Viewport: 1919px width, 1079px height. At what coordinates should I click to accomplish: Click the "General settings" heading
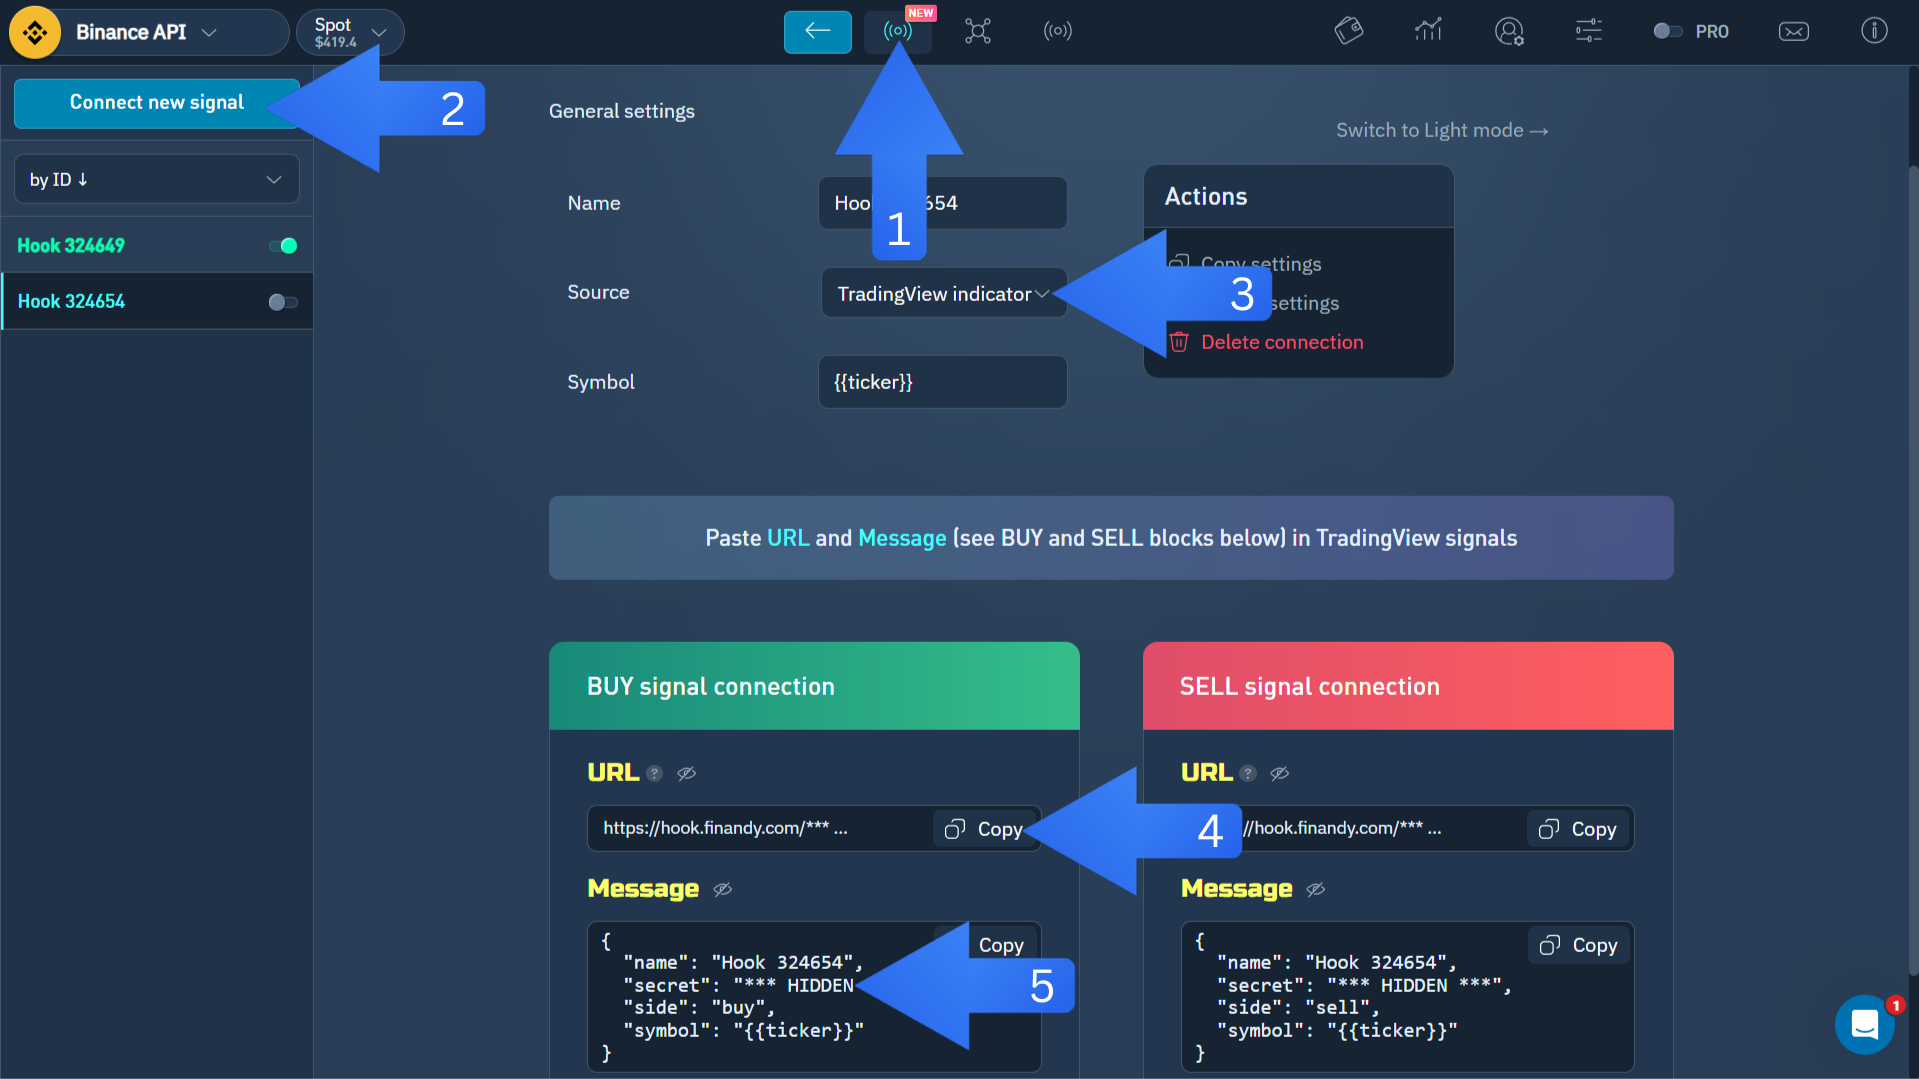click(x=622, y=111)
